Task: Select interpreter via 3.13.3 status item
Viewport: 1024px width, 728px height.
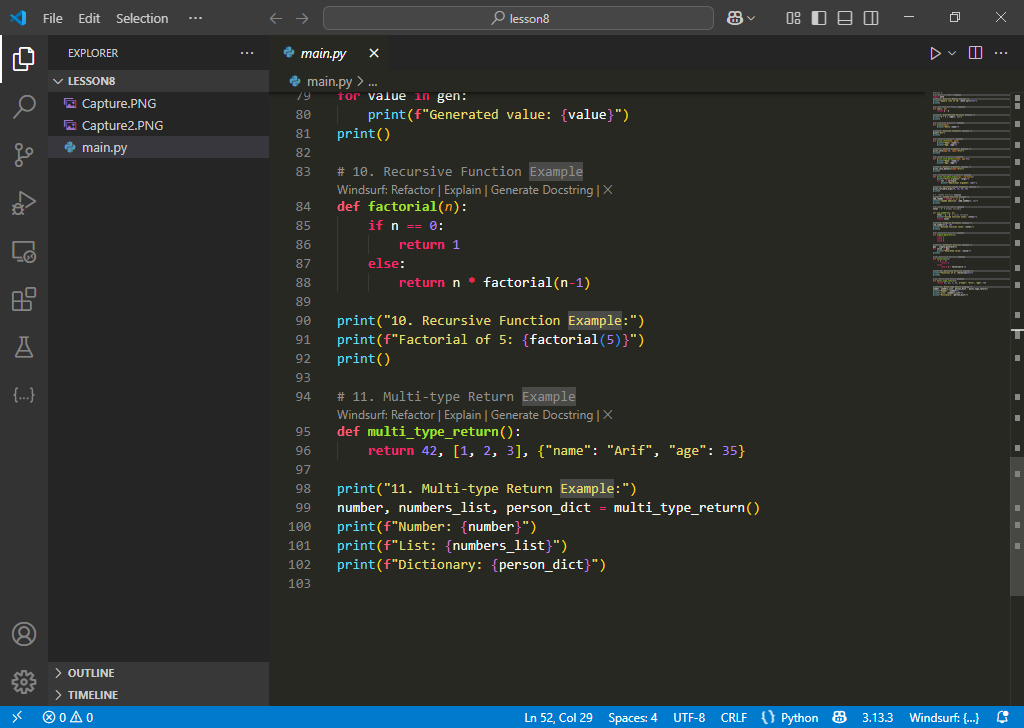Action: (x=877, y=718)
